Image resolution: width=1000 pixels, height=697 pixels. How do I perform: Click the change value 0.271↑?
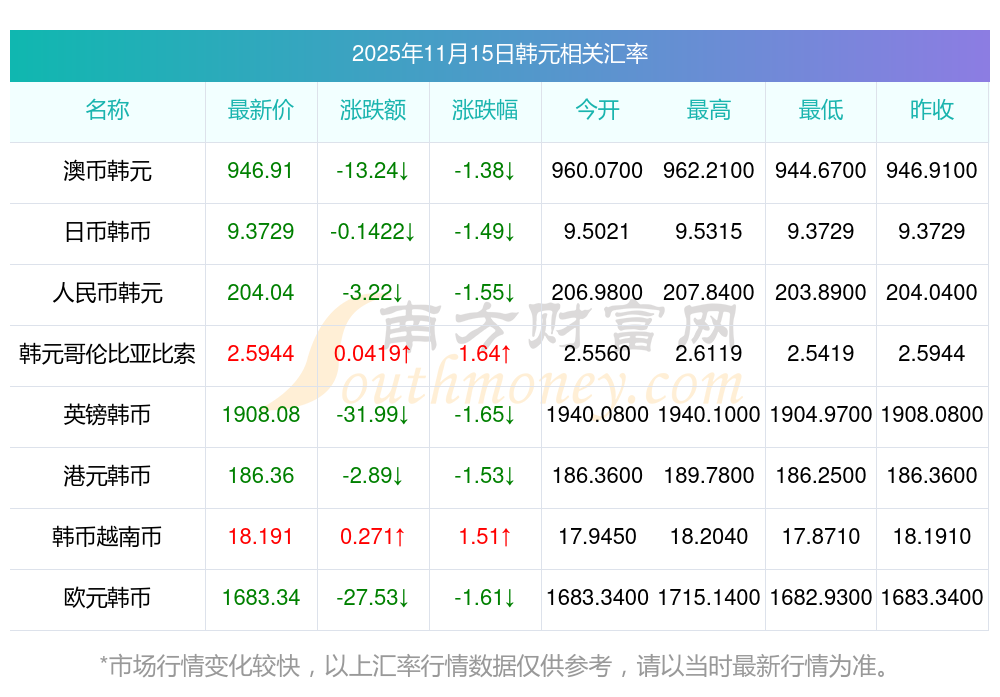[x=373, y=536]
